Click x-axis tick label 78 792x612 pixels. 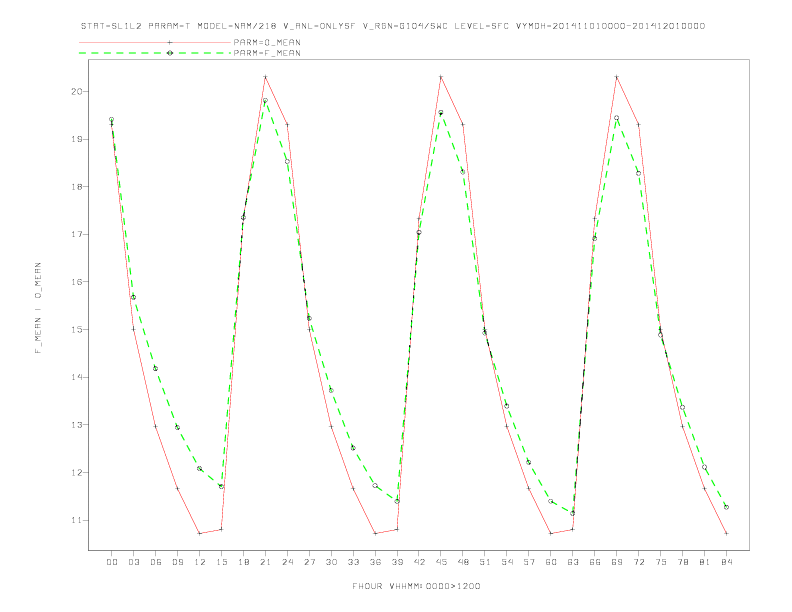(x=682, y=562)
